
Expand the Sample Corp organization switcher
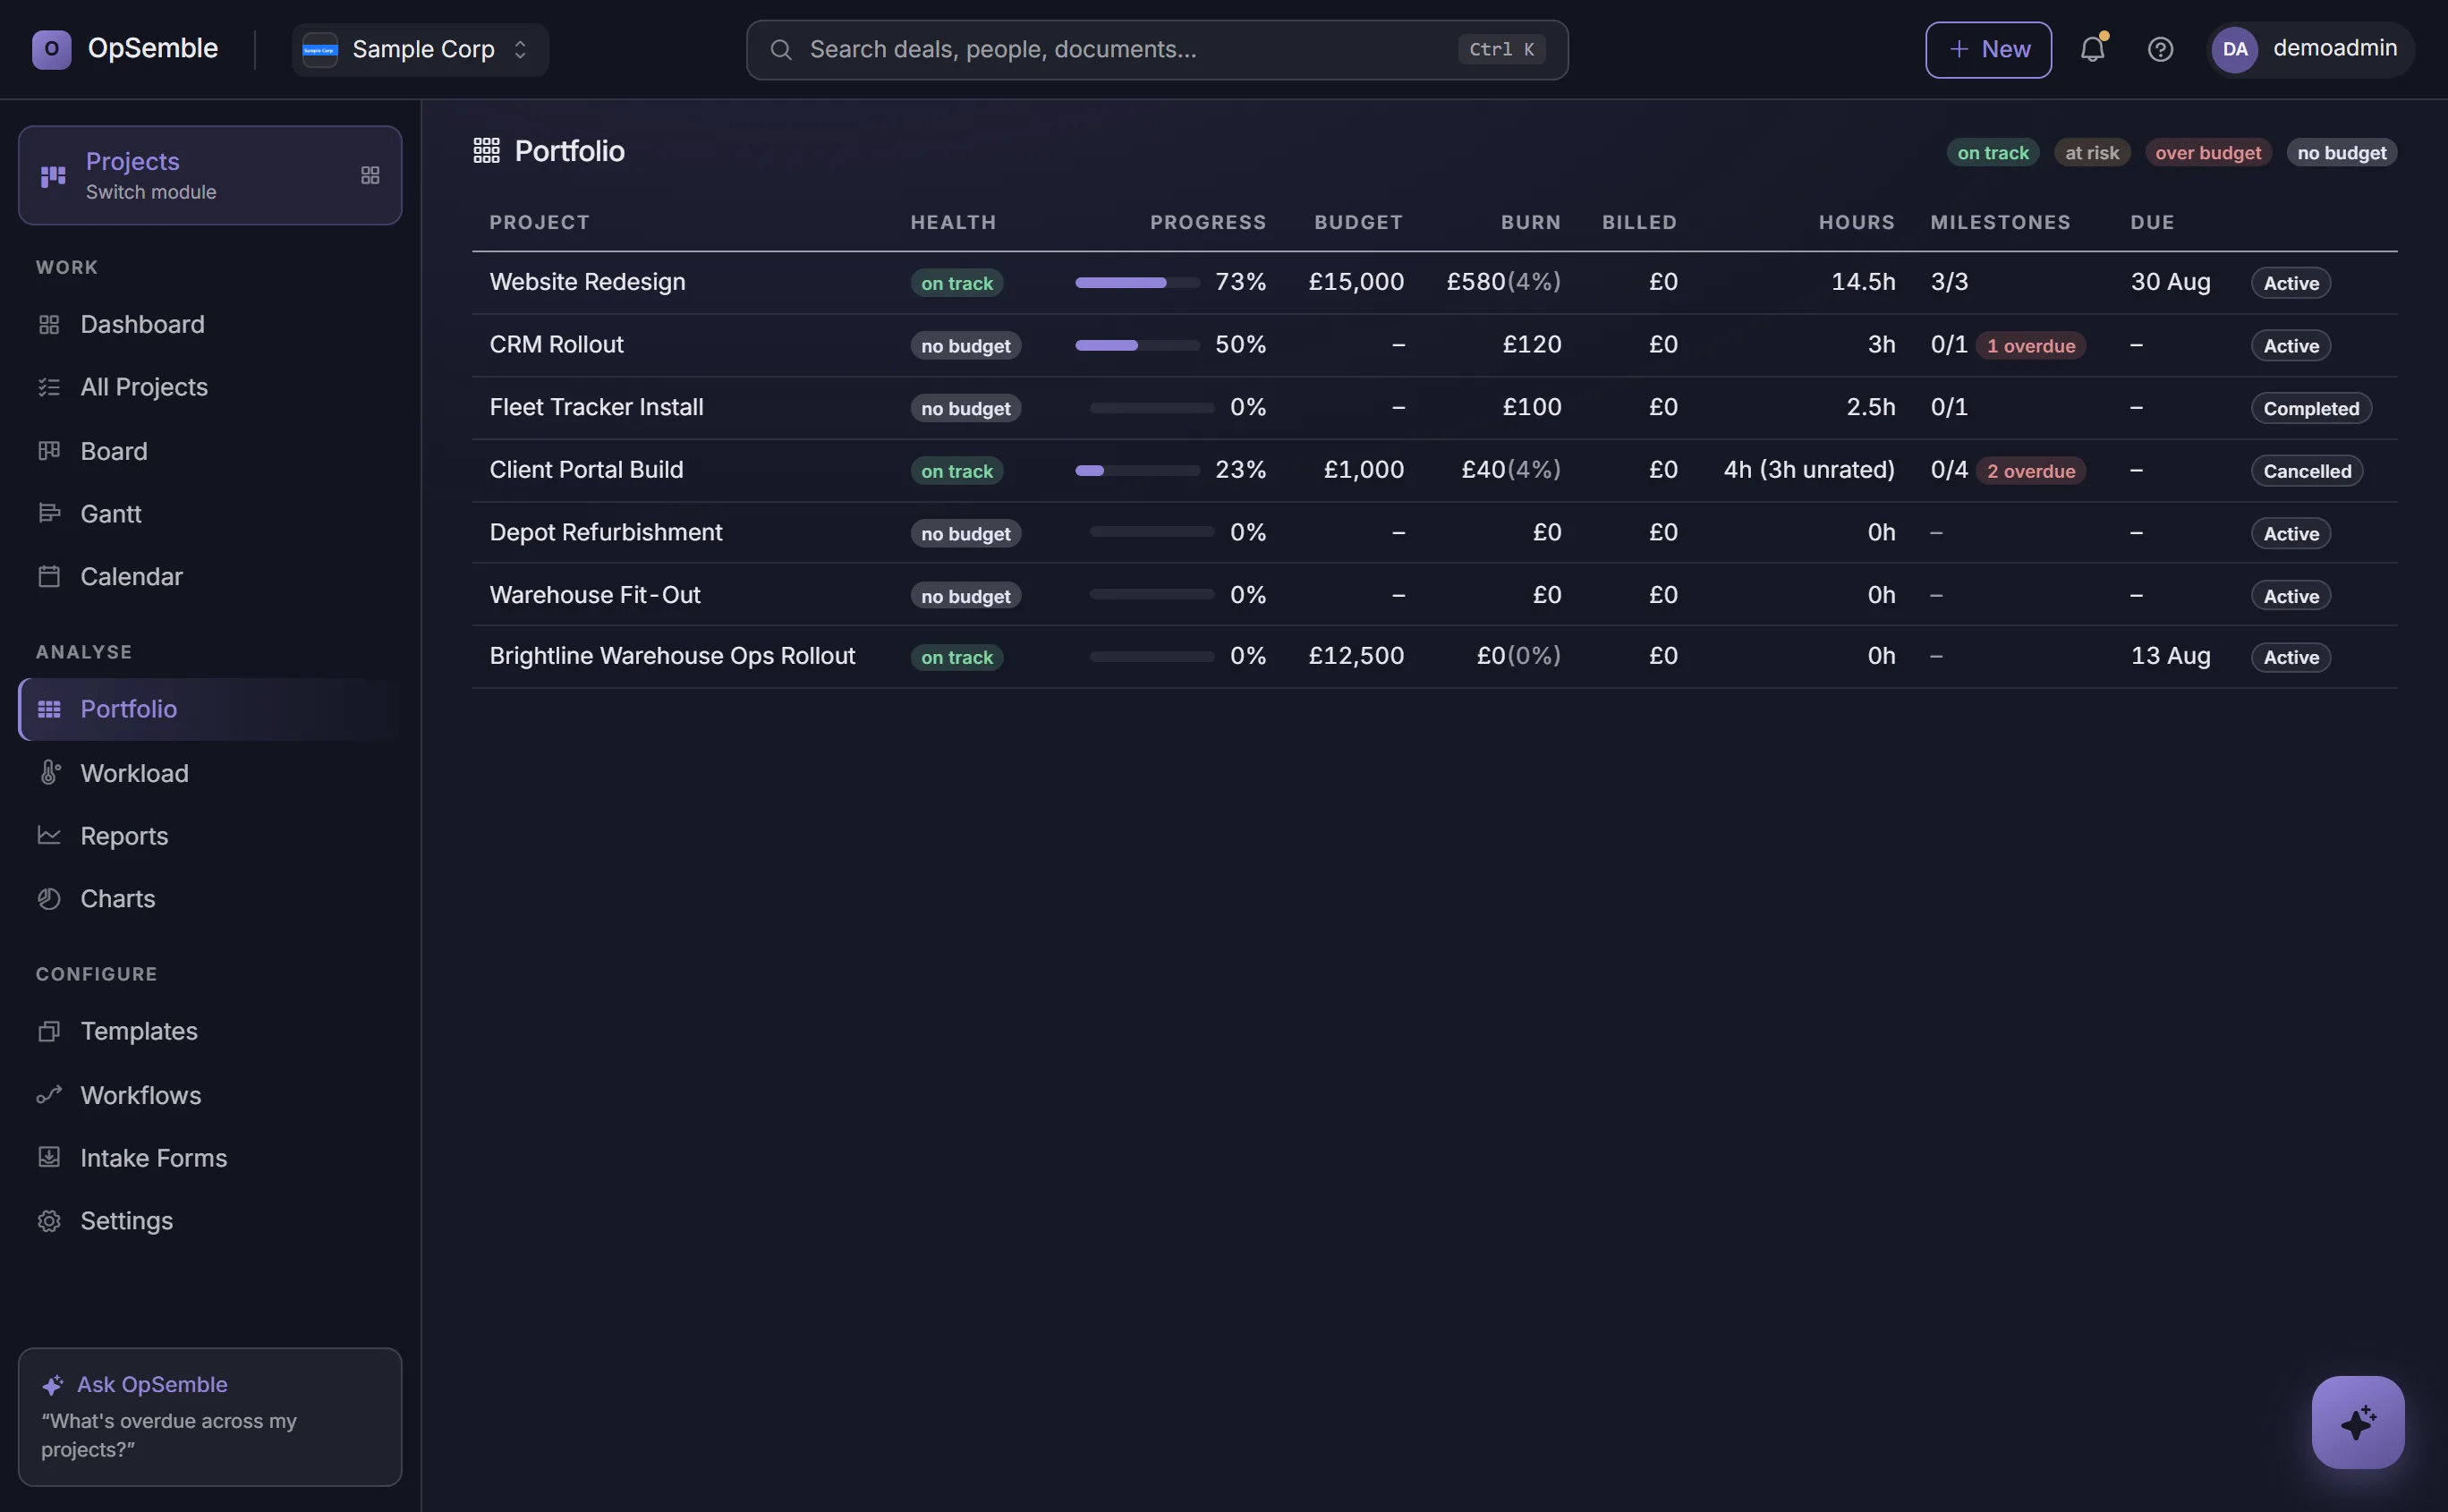pos(420,49)
